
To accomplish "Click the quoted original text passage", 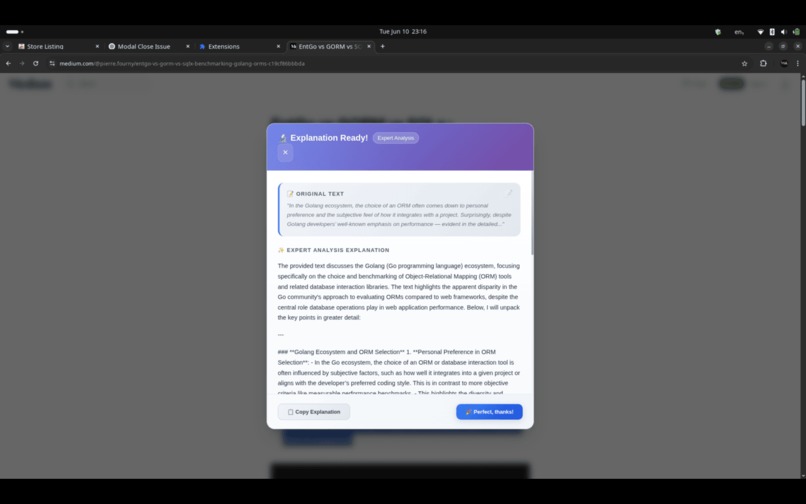I will (x=399, y=215).
